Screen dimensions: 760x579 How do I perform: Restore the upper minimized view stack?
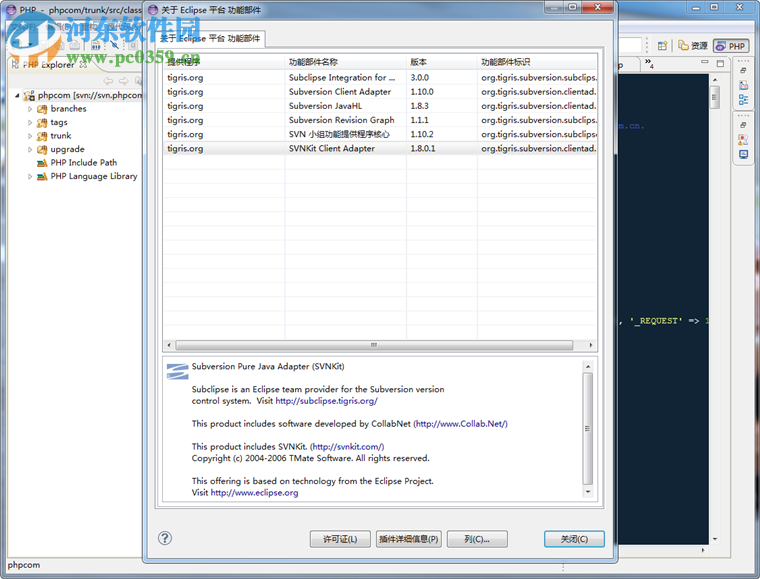(x=743, y=70)
